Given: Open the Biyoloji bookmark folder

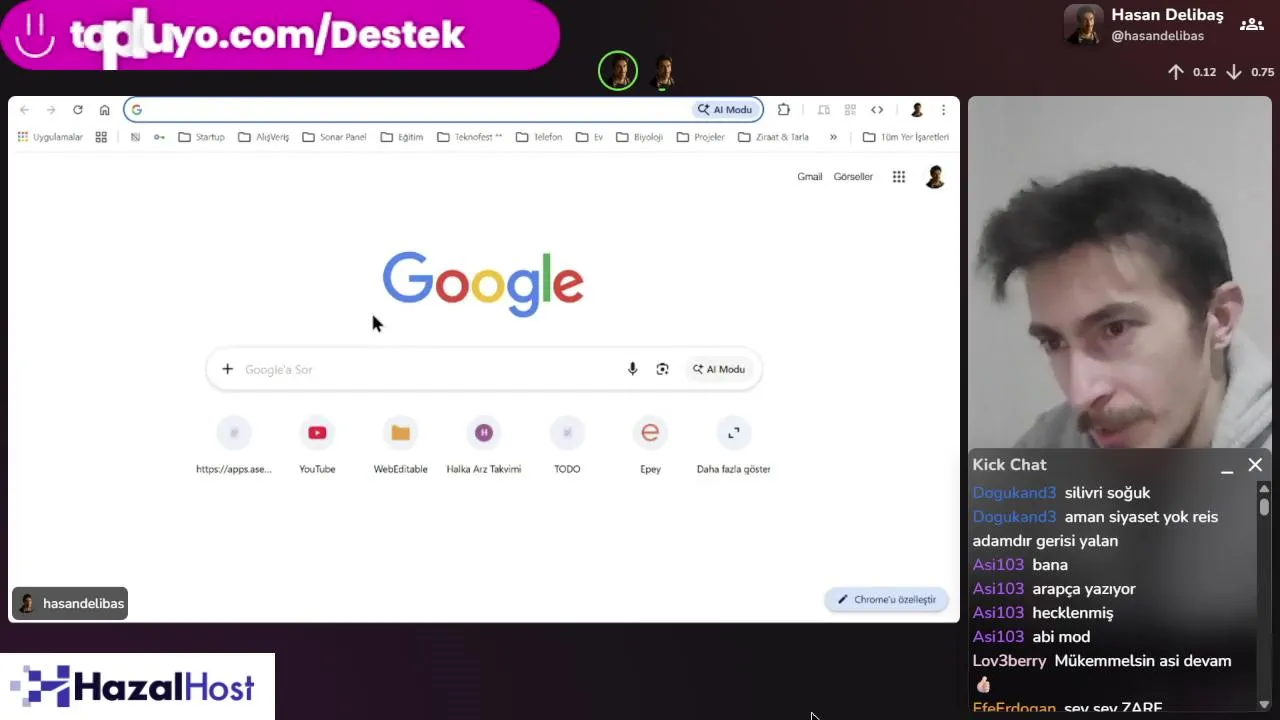Looking at the screenshot, I should [640, 137].
